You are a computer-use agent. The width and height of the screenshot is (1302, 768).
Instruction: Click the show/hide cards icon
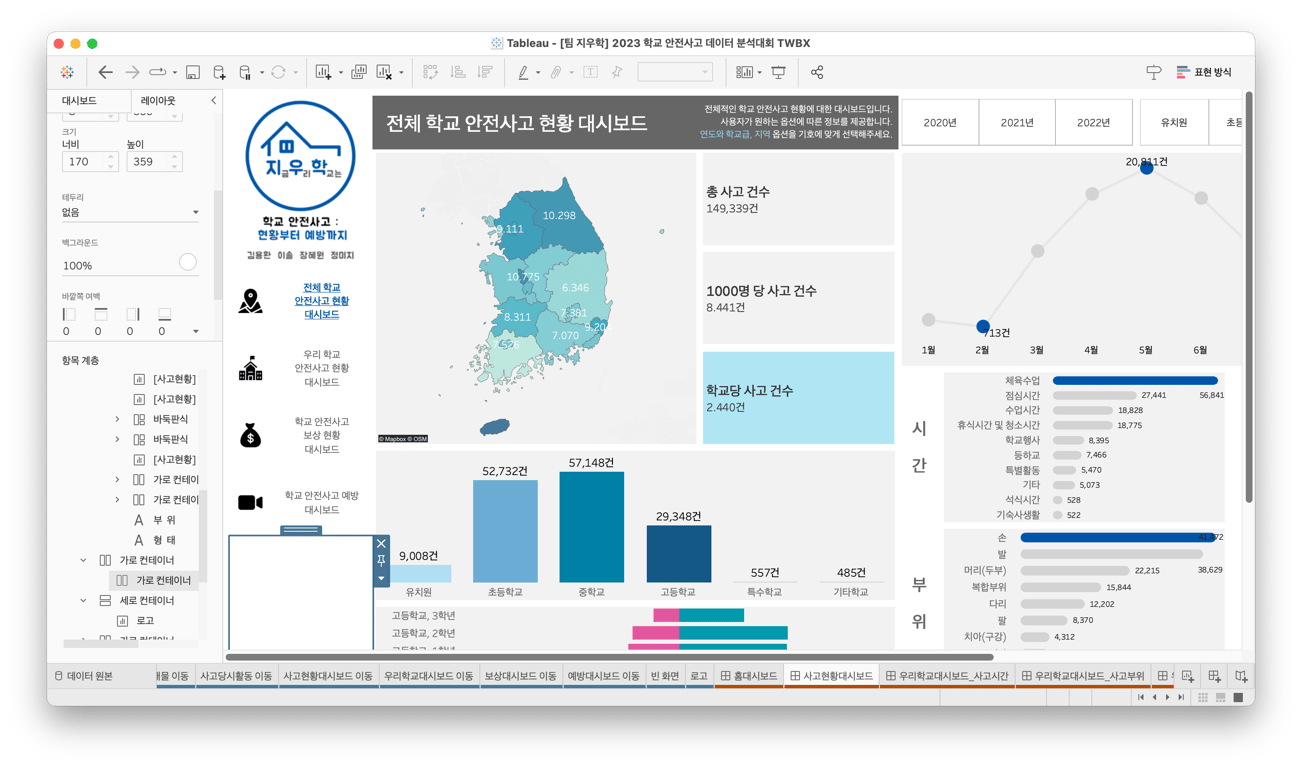click(744, 72)
